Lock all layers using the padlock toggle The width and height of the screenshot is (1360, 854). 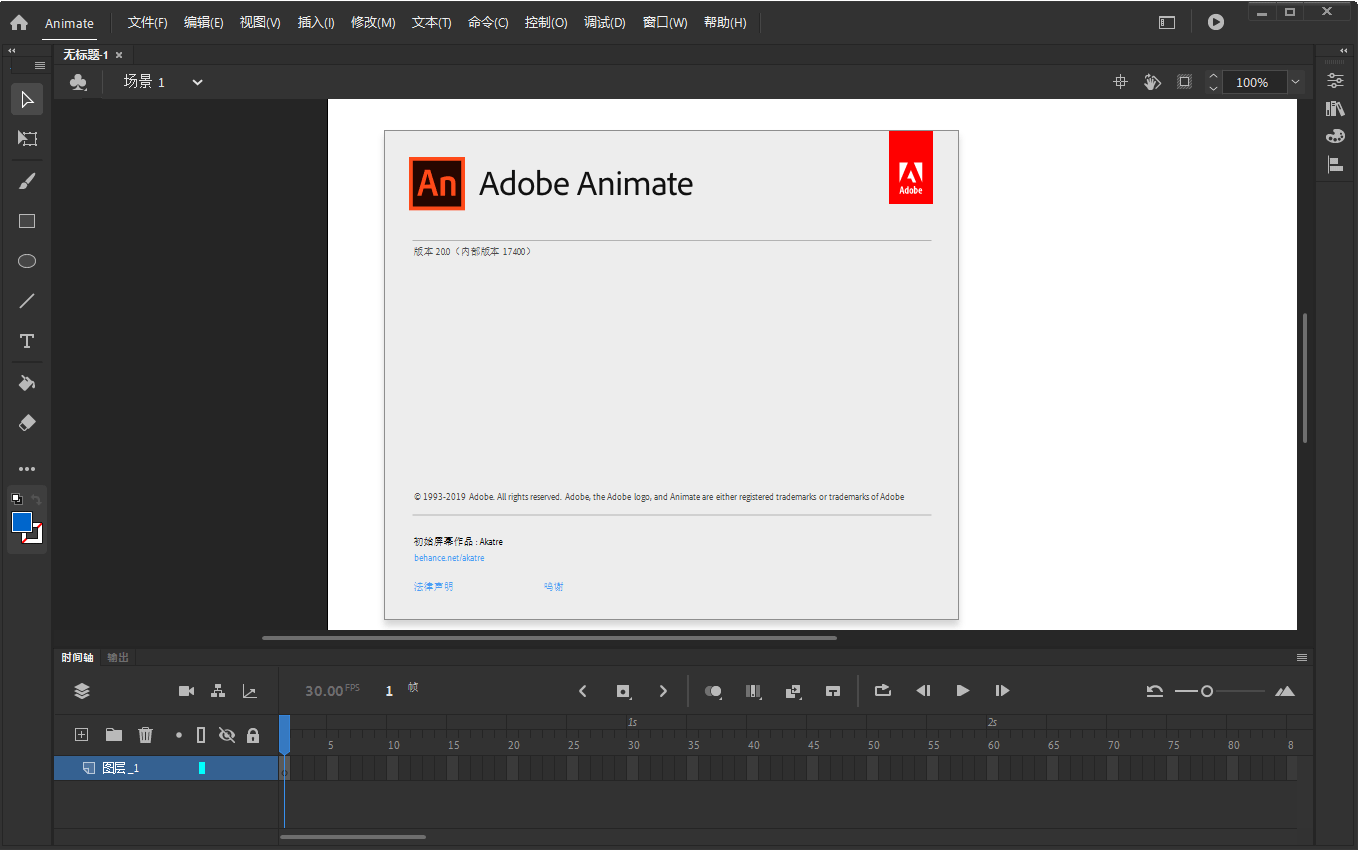253,734
